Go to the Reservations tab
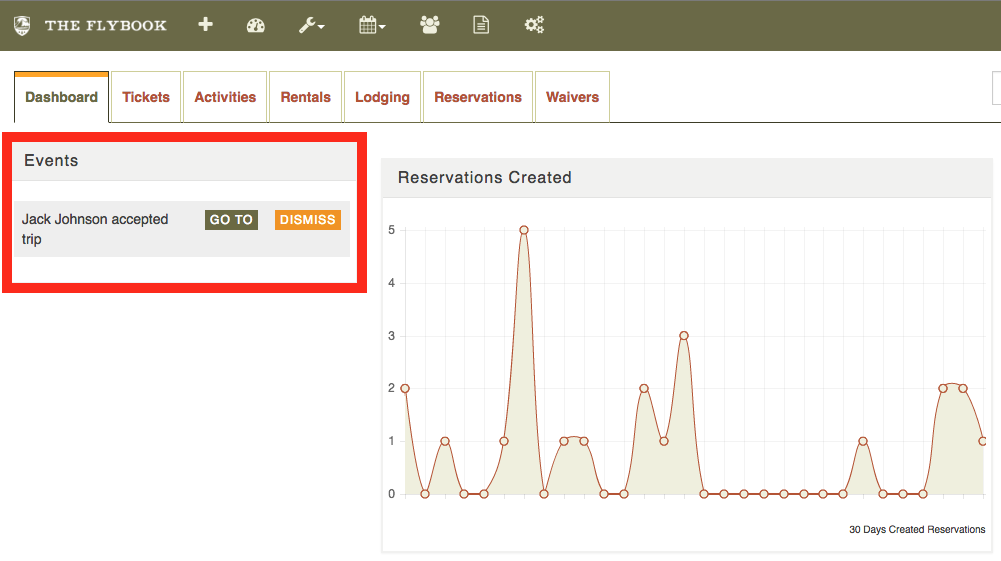Image resolution: width=1001 pixels, height=561 pixels. point(478,97)
